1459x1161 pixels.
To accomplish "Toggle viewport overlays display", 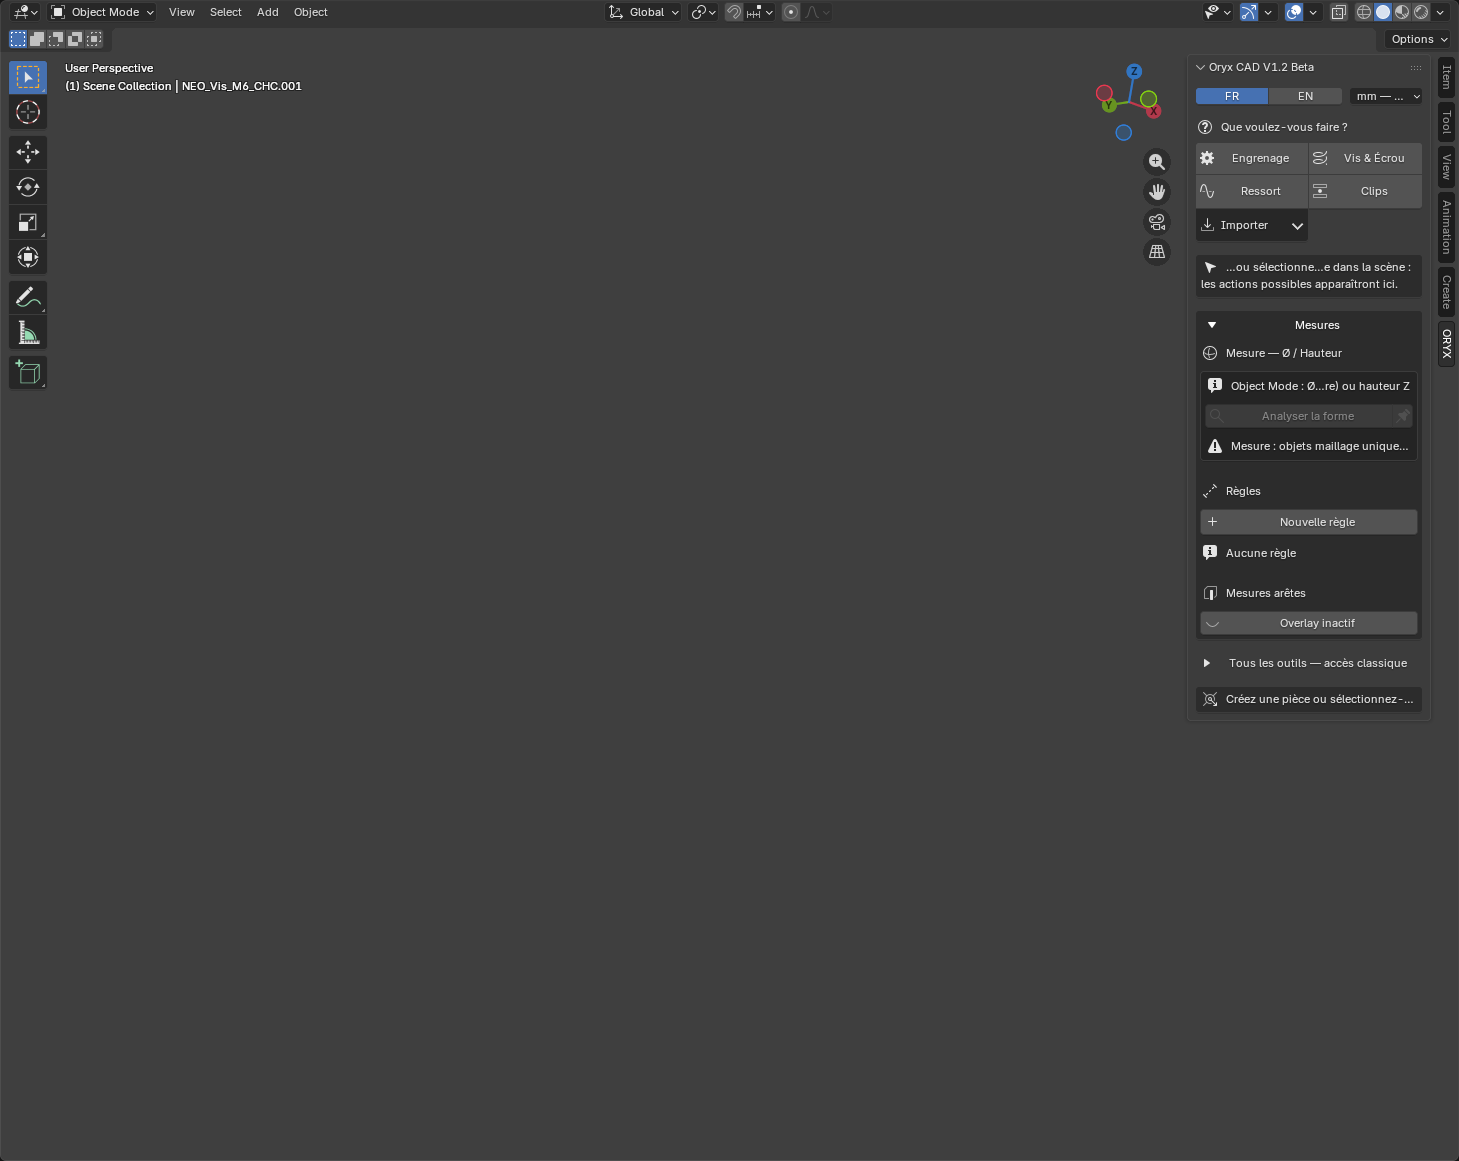I will 1294,12.
